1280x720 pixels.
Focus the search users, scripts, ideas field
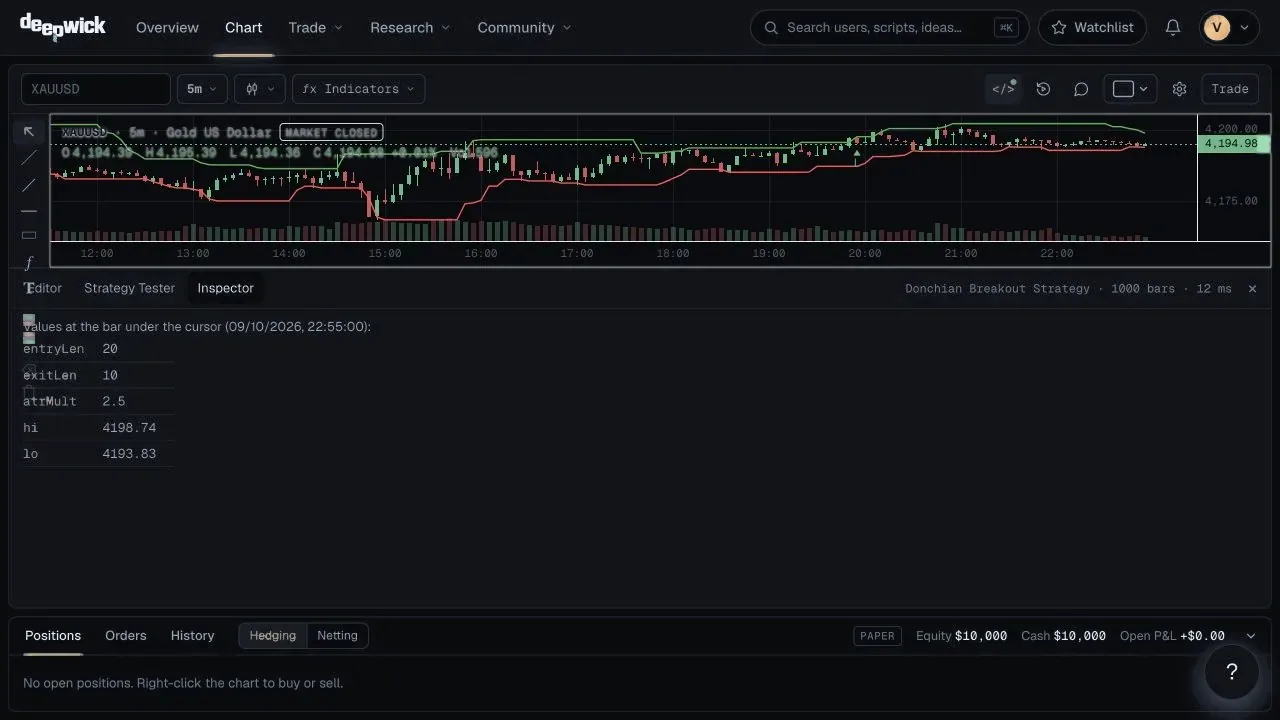(x=889, y=28)
